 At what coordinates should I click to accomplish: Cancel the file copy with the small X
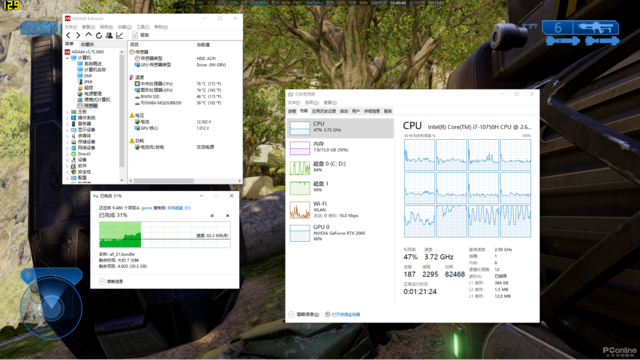click(x=227, y=216)
